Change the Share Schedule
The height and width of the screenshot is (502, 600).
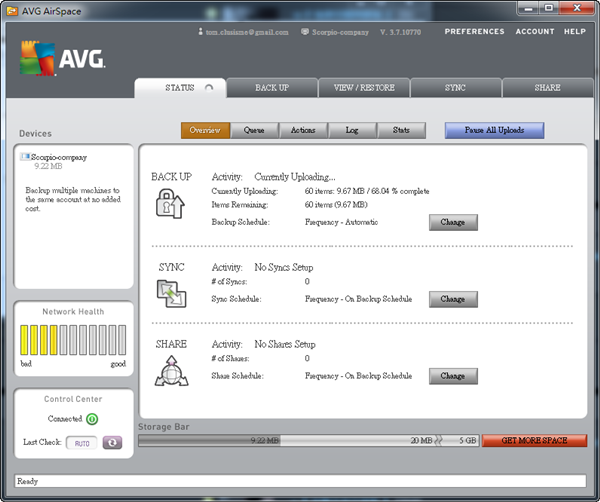tap(453, 376)
